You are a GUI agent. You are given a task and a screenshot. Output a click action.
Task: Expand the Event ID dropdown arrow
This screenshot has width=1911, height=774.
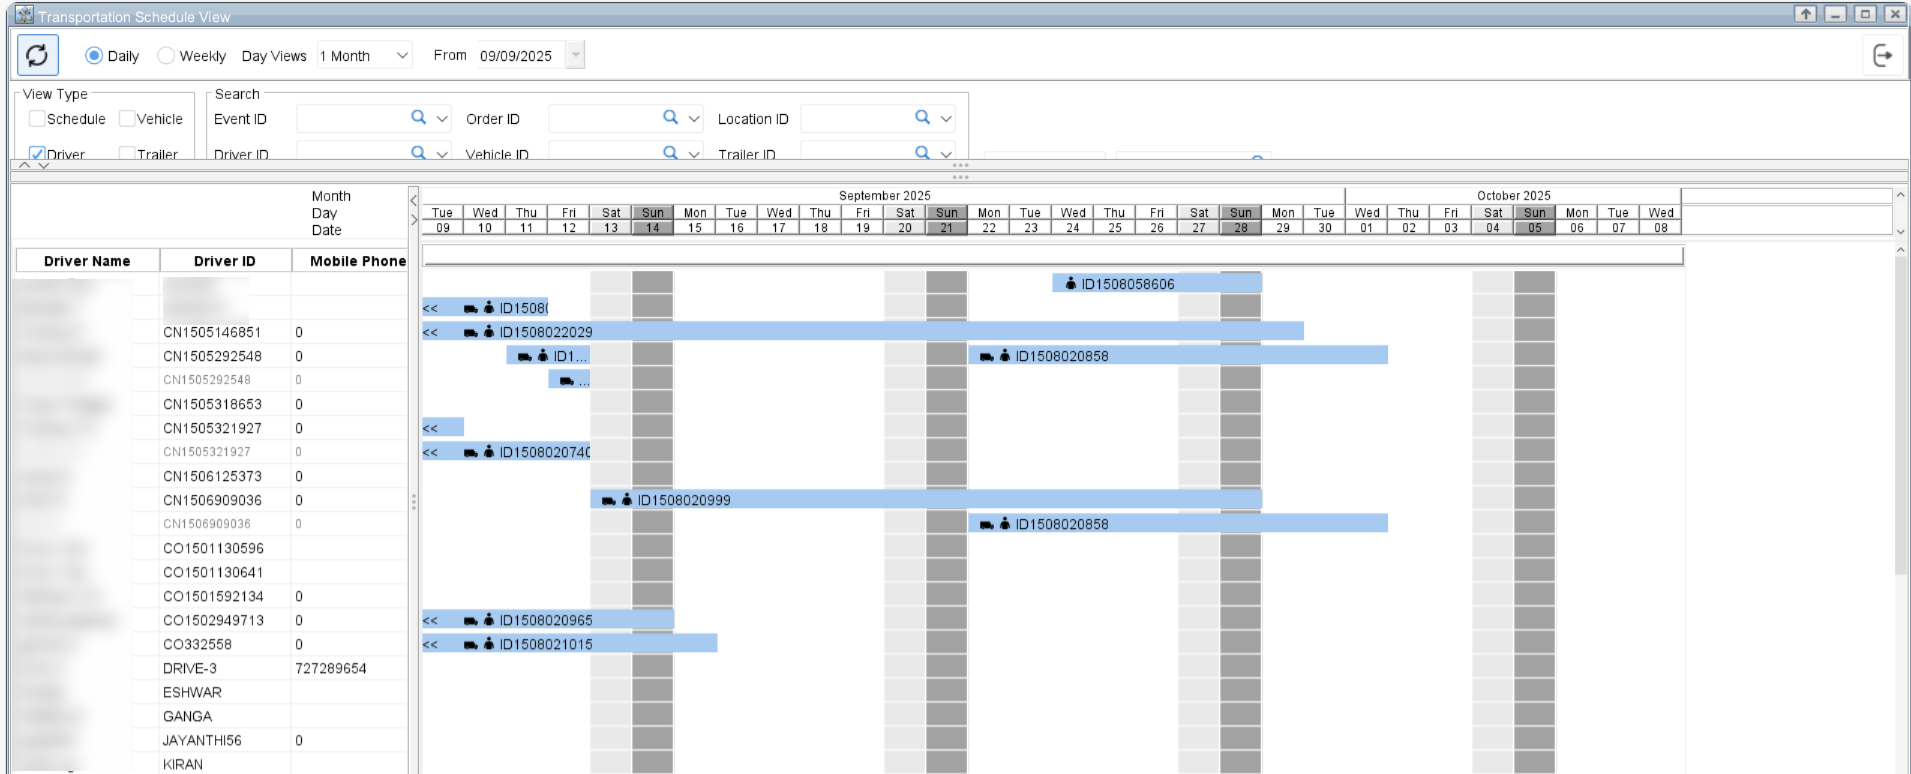tap(443, 119)
